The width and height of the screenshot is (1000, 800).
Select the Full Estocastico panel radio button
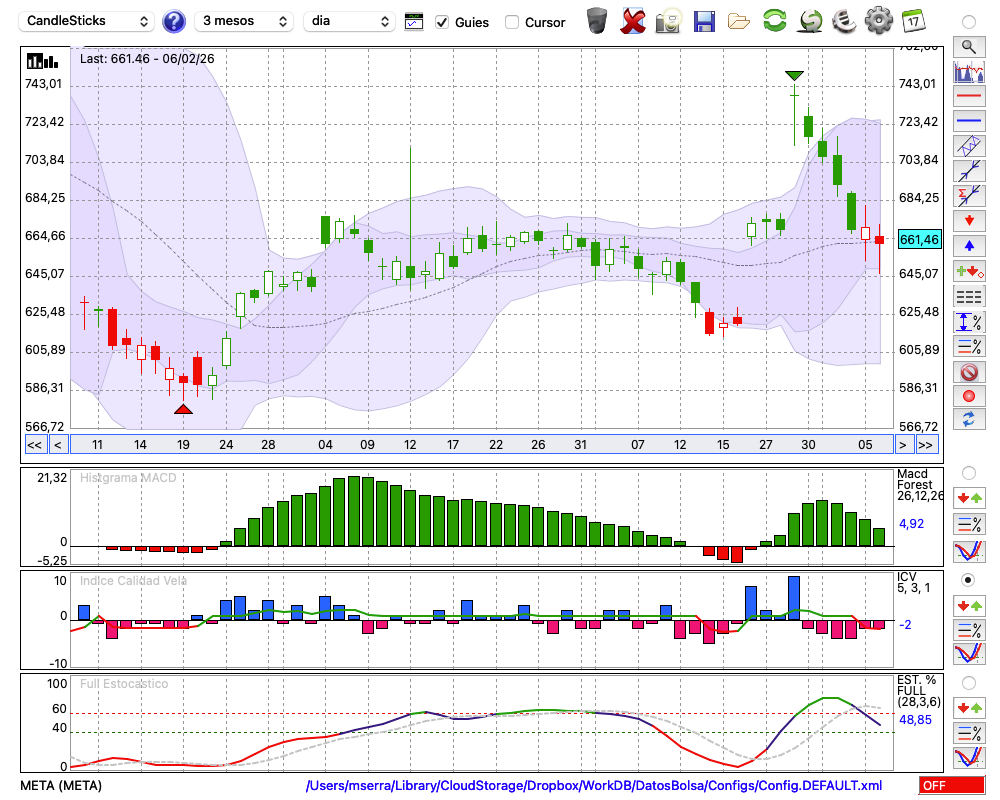pyautogui.click(x=969, y=683)
